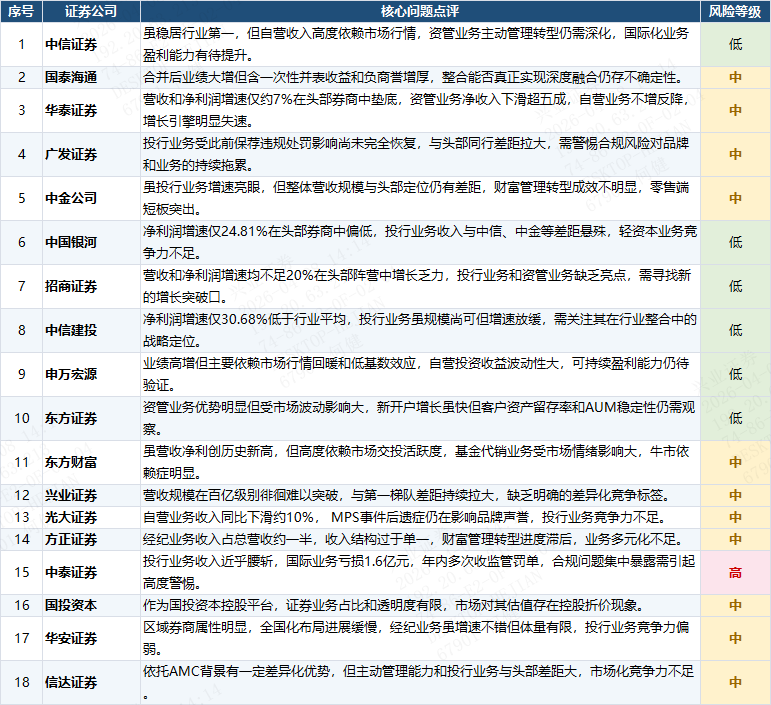Click the 高 risk level for 中泰证券
The height and width of the screenshot is (705, 771).
(x=735, y=572)
